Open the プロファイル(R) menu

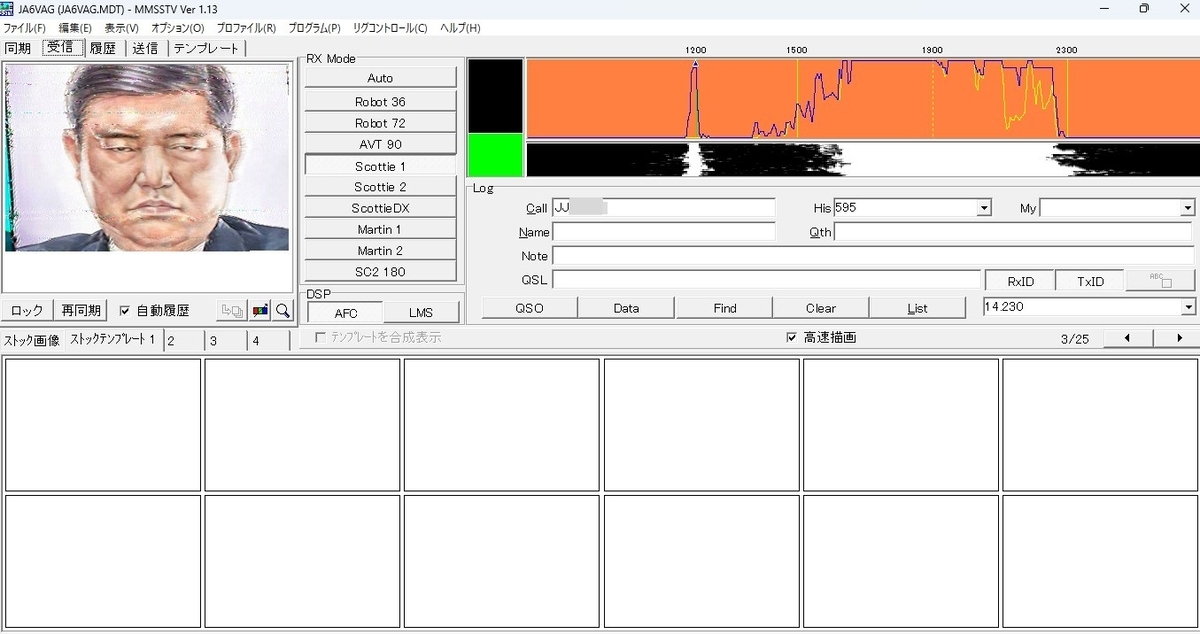pyautogui.click(x=246, y=28)
